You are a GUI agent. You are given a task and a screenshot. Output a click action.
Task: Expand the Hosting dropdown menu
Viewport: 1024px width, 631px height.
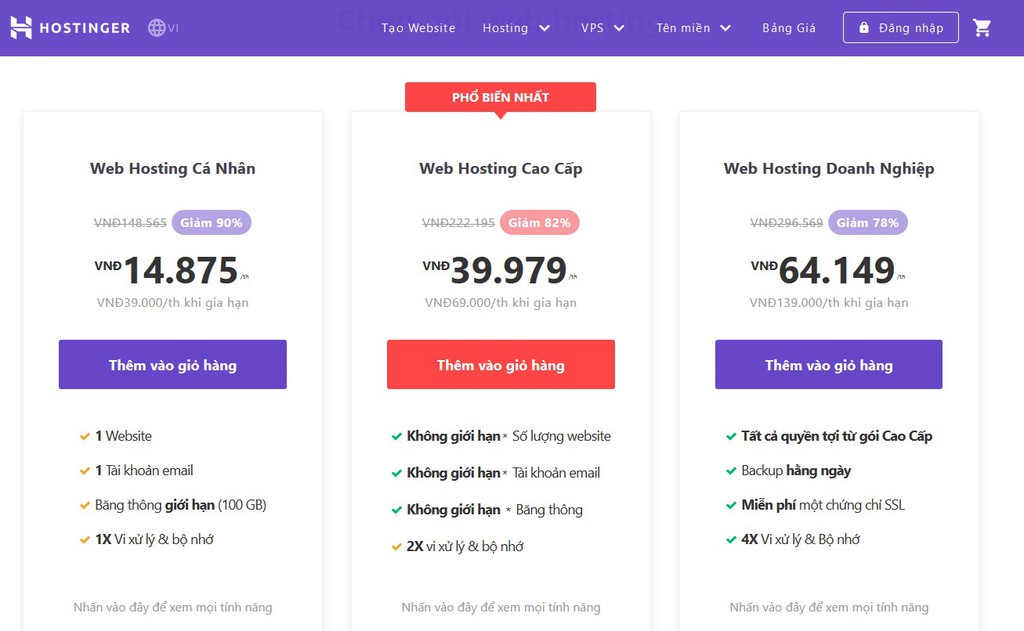tap(516, 28)
